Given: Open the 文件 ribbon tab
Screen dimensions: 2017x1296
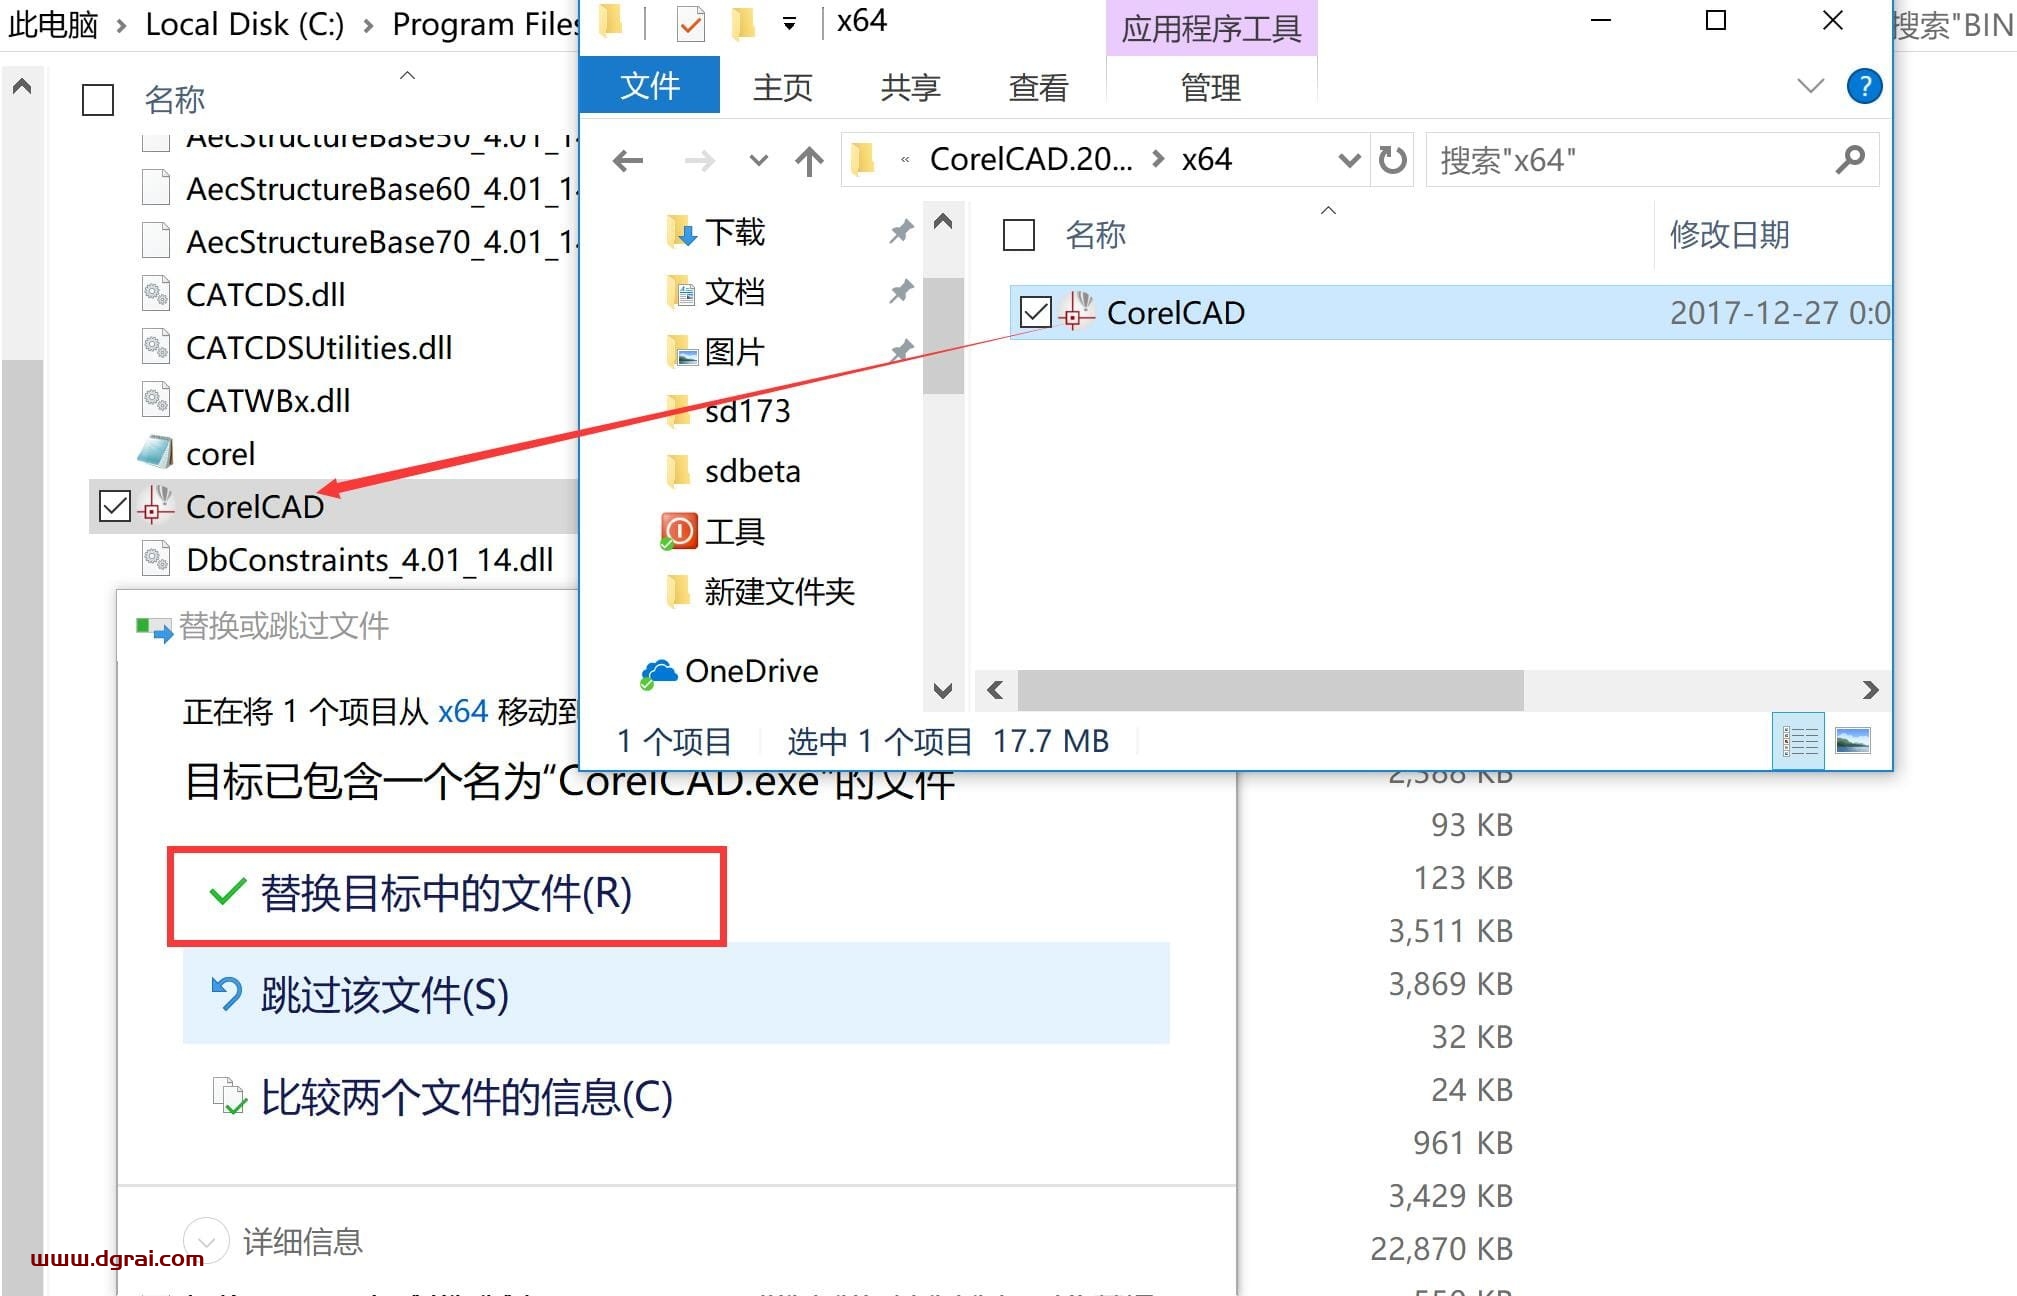Looking at the screenshot, I should pos(649,86).
